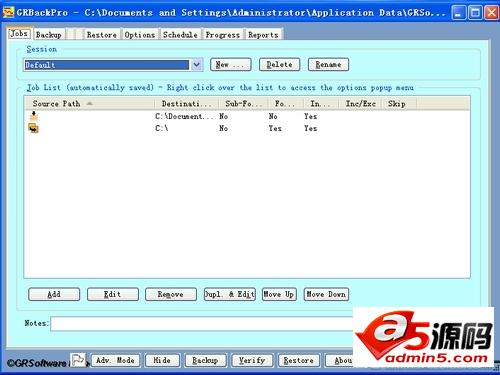The height and width of the screenshot is (375, 500).
Task: Expand the Session dropdown arrow
Action: 197,65
